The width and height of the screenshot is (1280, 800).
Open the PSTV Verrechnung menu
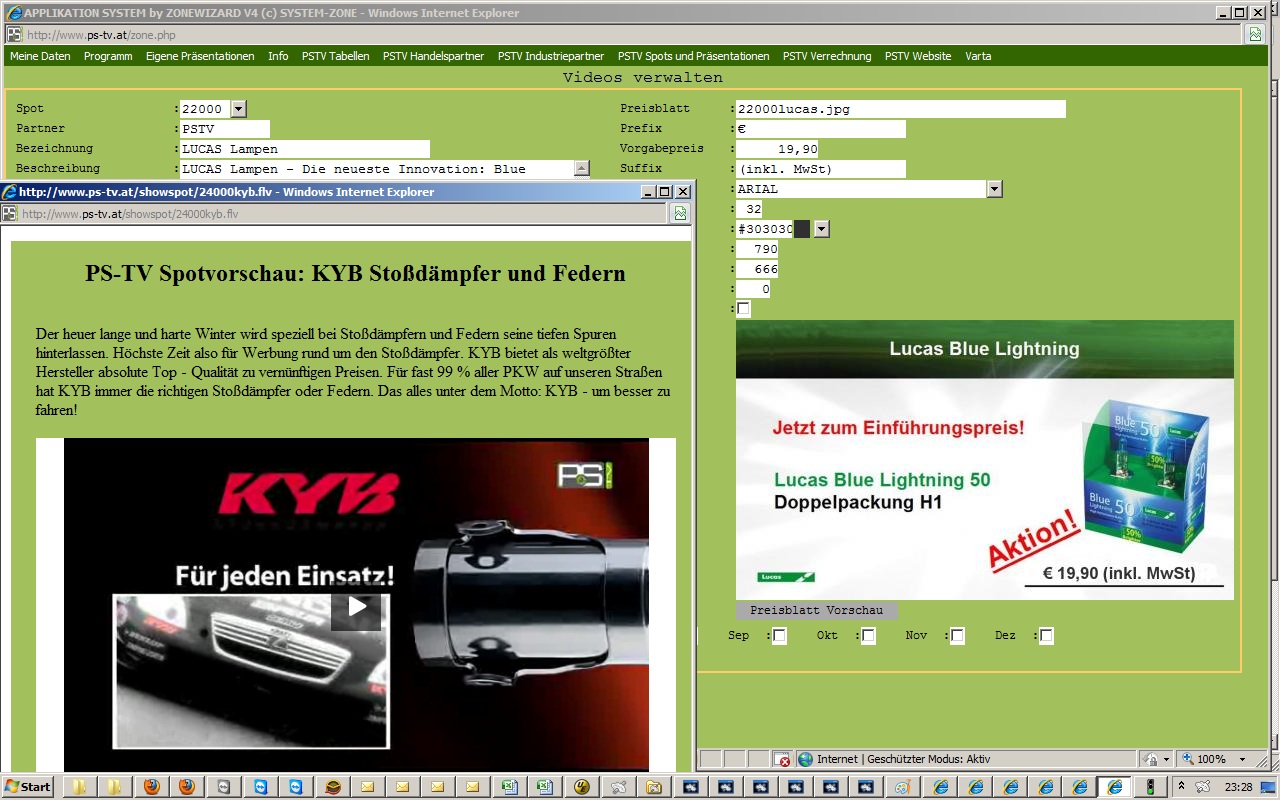pos(827,56)
